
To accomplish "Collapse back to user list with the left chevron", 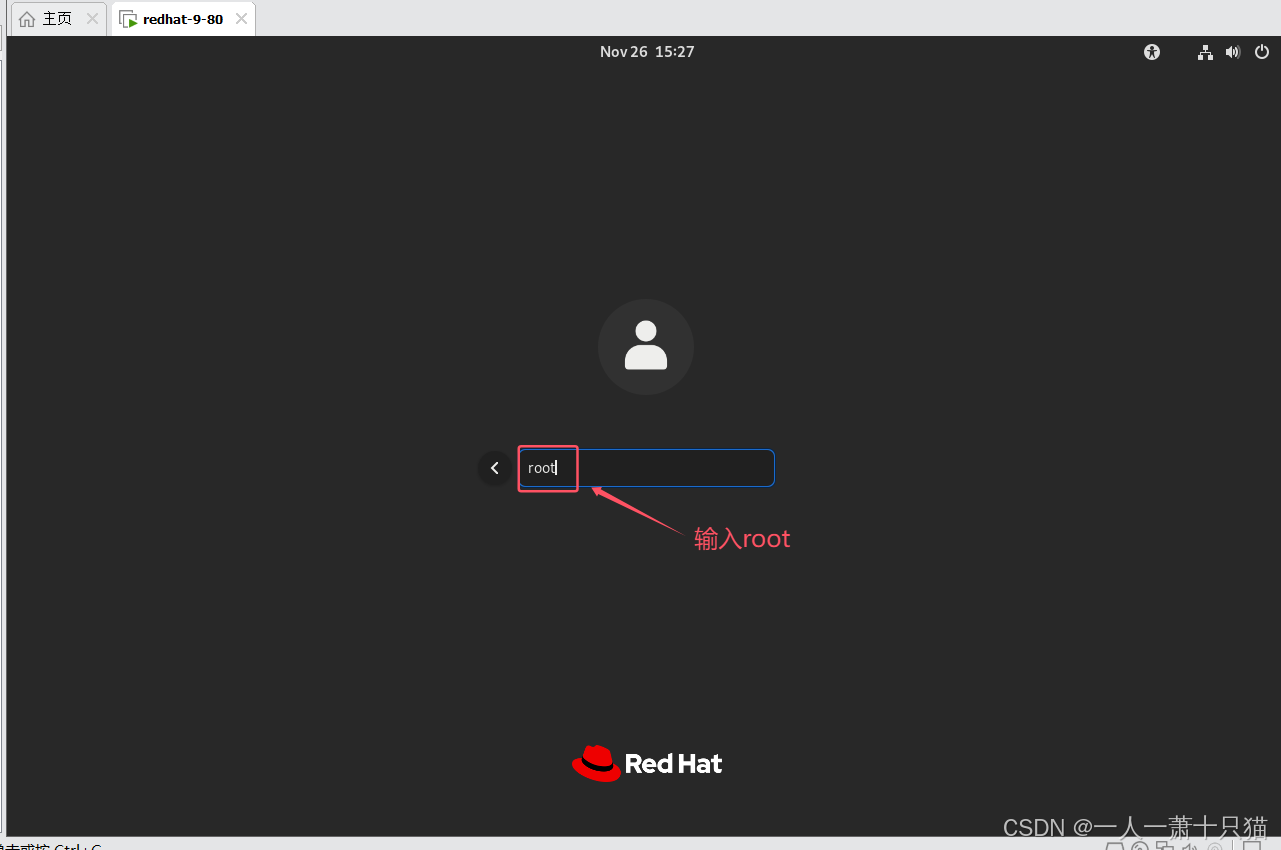I will (494, 467).
